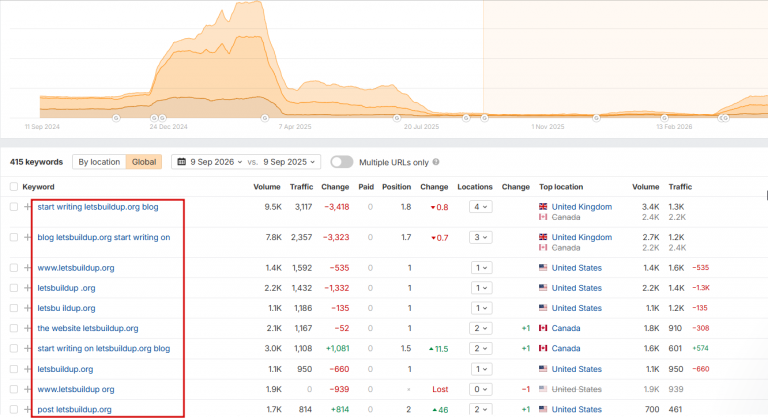
Task: Click the 7 Apr 2025 axis label
Action: [295, 126]
